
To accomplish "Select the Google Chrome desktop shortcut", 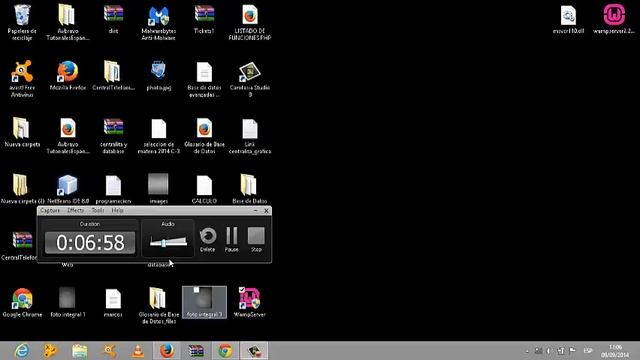I will pos(22,302).
